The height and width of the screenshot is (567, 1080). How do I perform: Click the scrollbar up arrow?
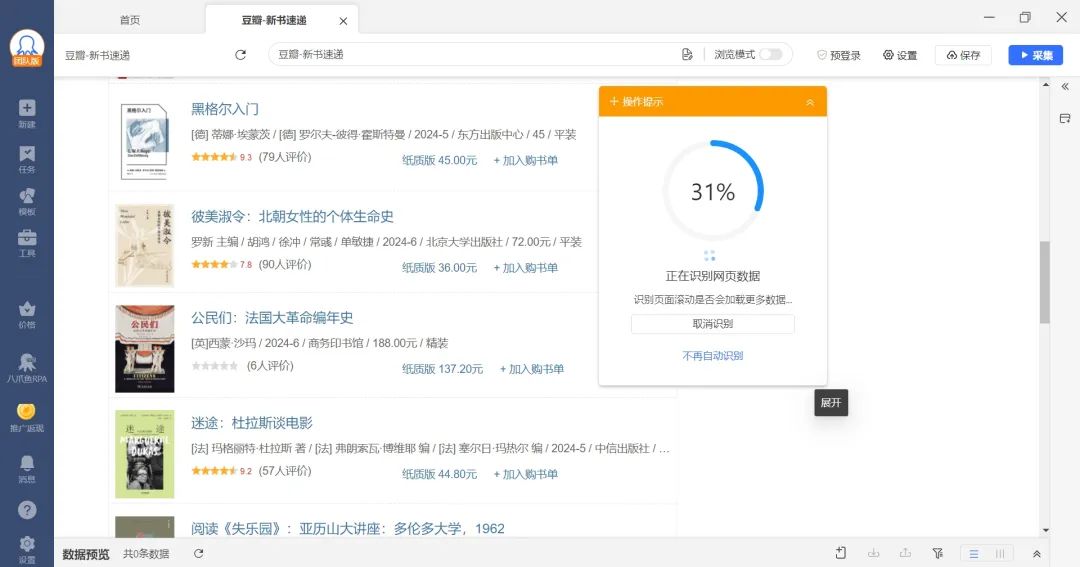pyautogui.click(x=1046, y=85)
